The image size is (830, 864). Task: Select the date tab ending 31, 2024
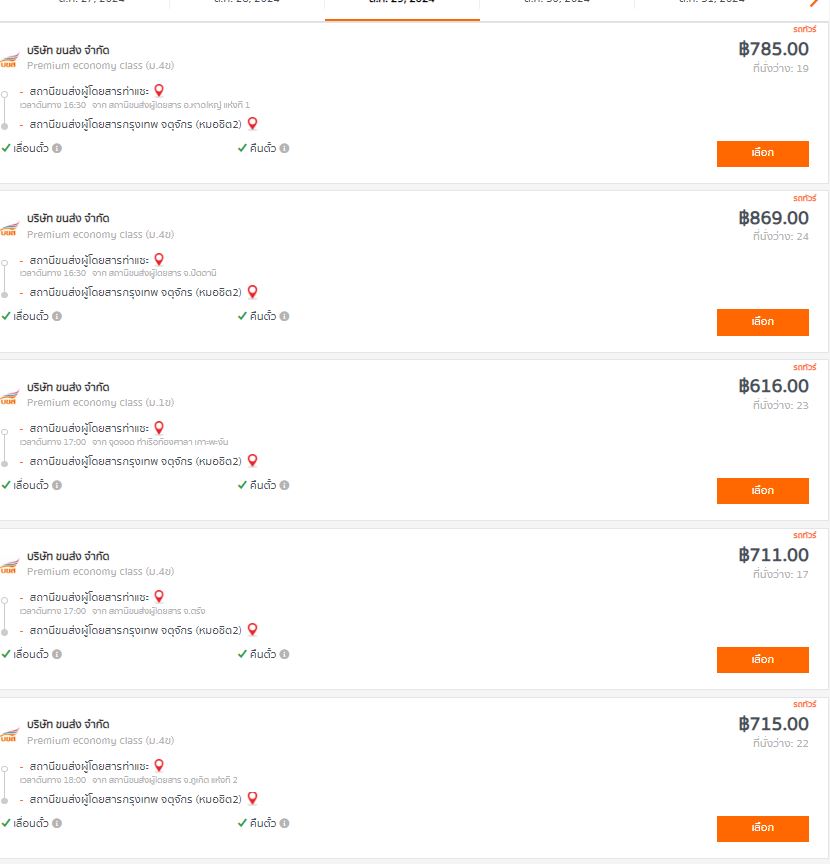[x=711, y=4]
